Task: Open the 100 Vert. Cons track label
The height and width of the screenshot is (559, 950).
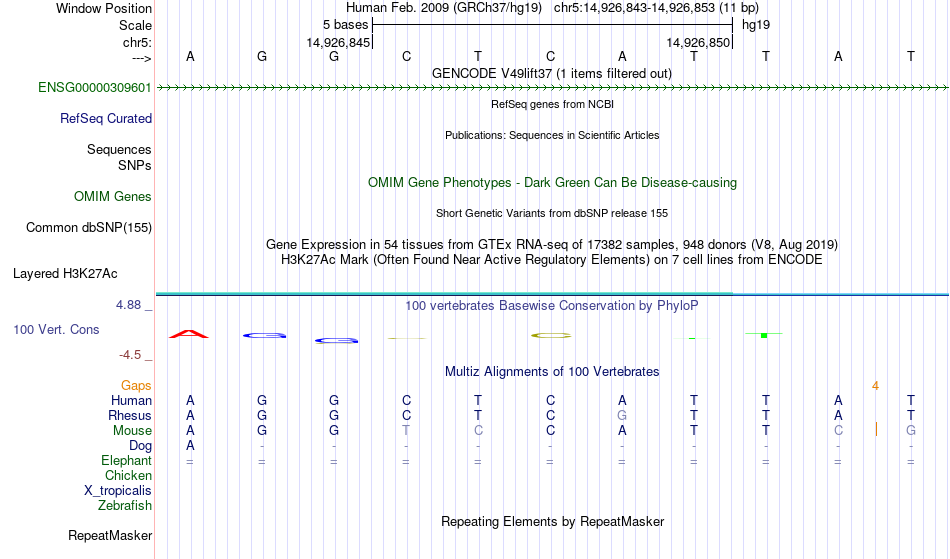Action: (56, 329)
